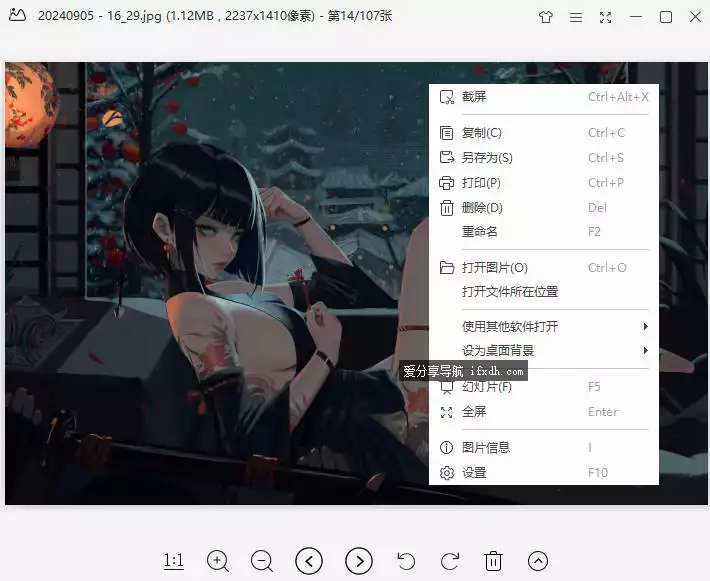Select 打印(P) print option
Viewport: 710px width, 581px height.
(544, 182)
